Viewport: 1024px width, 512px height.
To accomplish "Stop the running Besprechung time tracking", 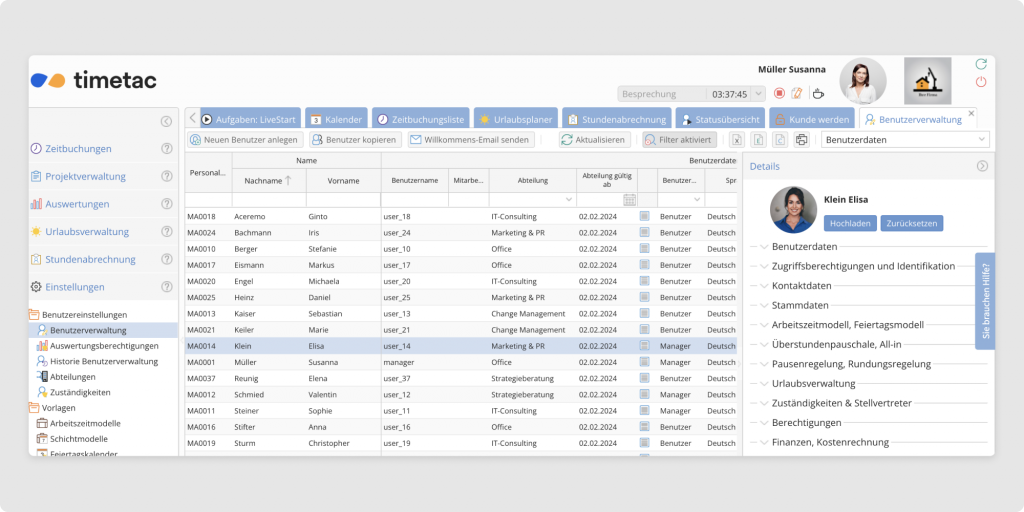I will click(780, 93).
